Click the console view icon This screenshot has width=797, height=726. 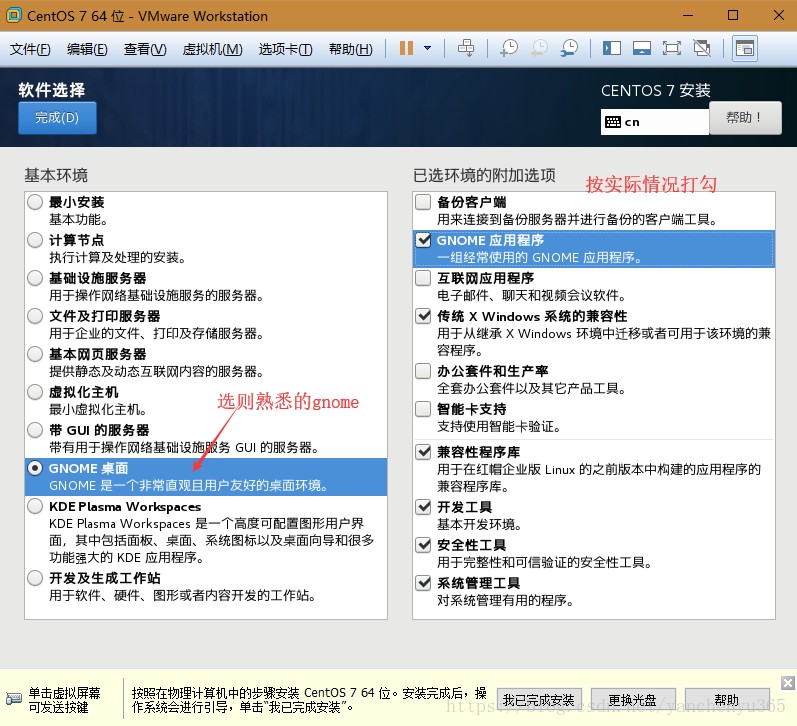click(x=745, y=48)
